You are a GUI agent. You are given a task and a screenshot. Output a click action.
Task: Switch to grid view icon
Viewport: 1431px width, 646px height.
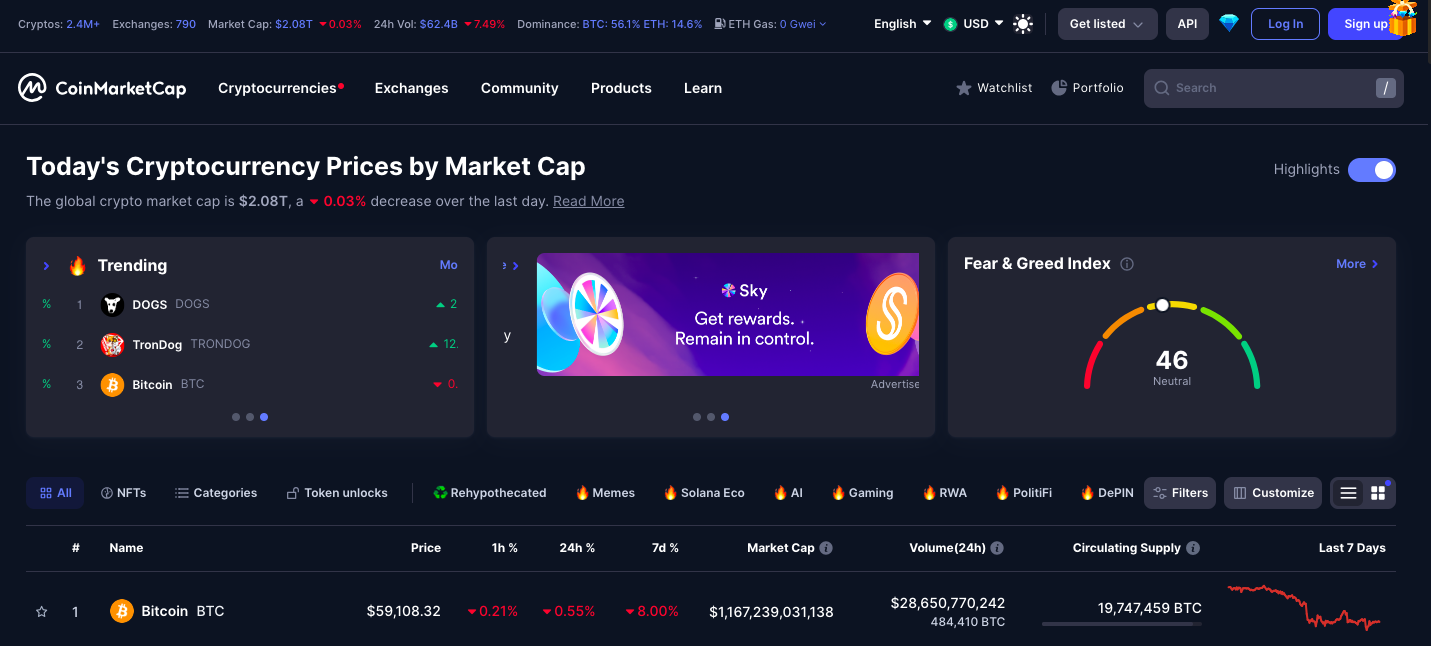click(1378, 493)
